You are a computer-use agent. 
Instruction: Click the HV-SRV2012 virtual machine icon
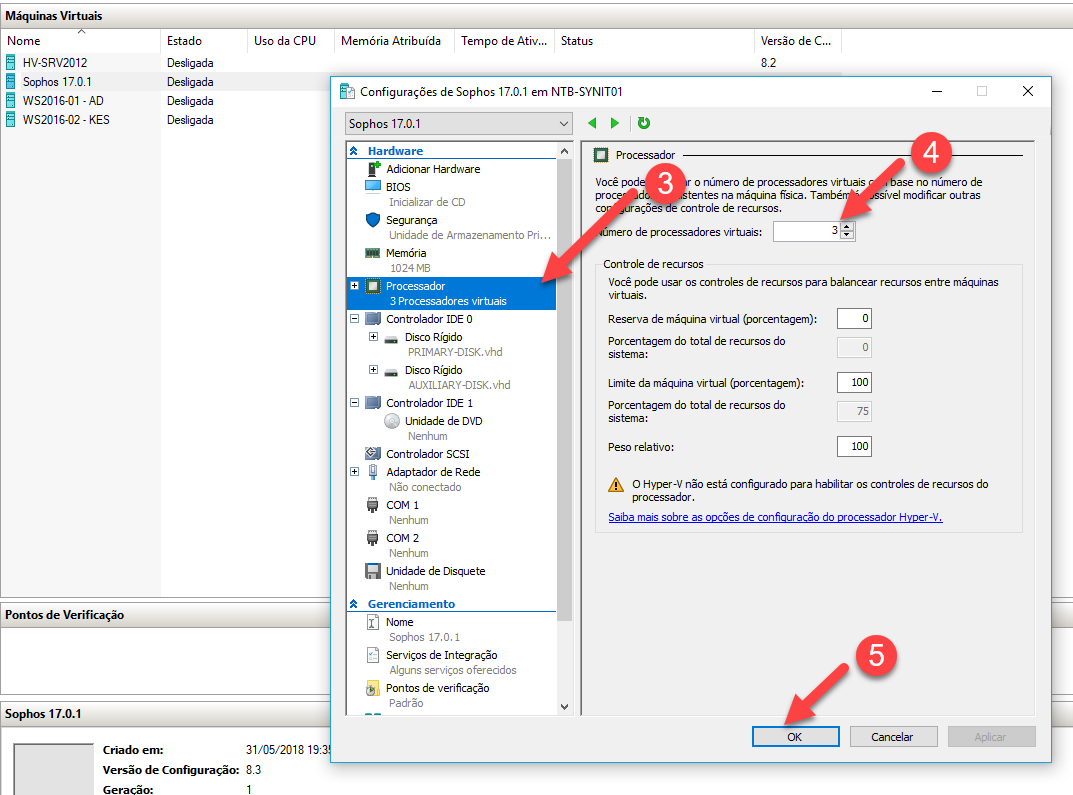[10, 62]
